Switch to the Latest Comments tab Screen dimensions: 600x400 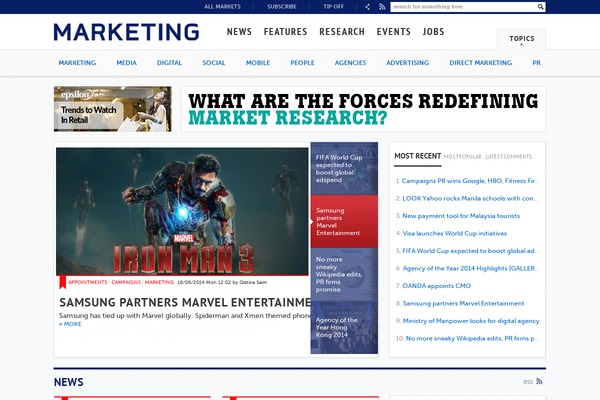coord(508,157)
